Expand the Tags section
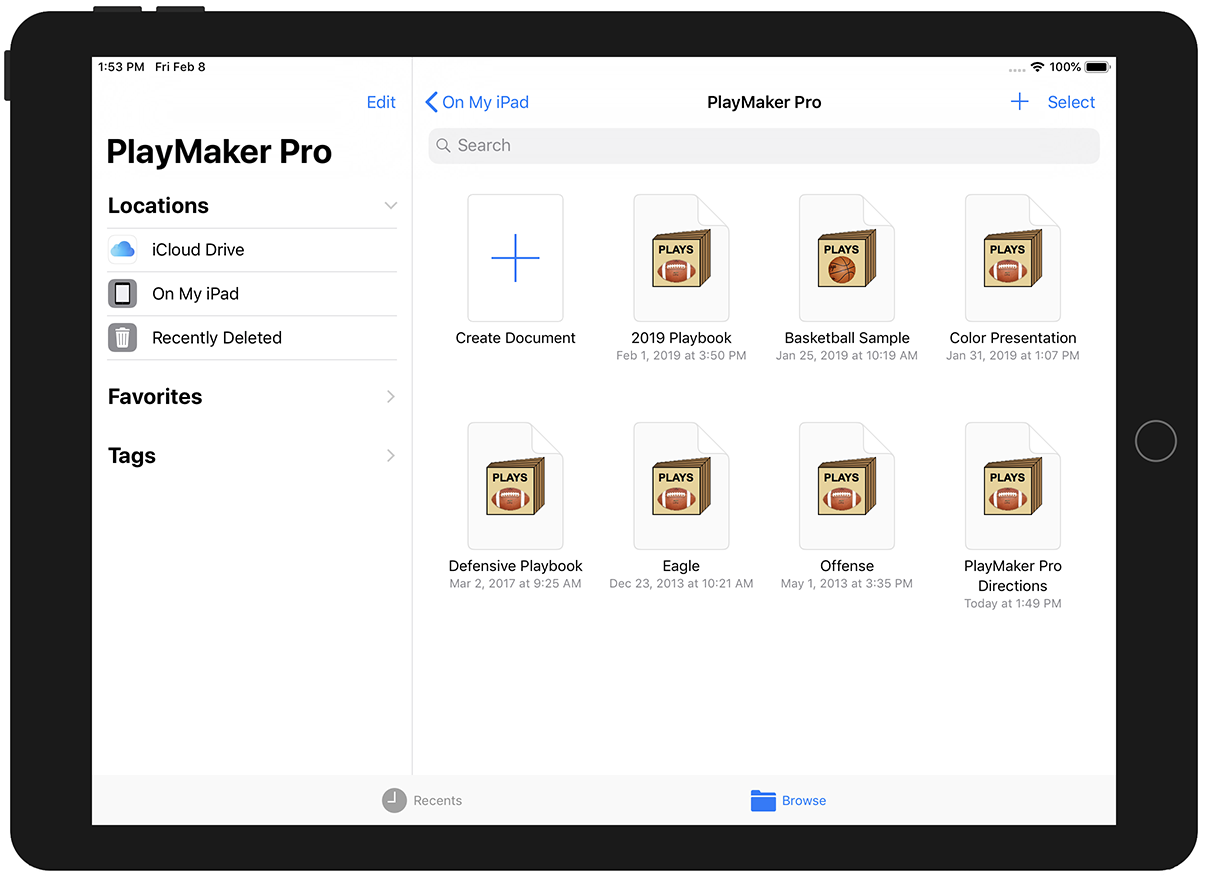Screen dimensions: 1206x876 pyautogui.click(x=390, y=456)
